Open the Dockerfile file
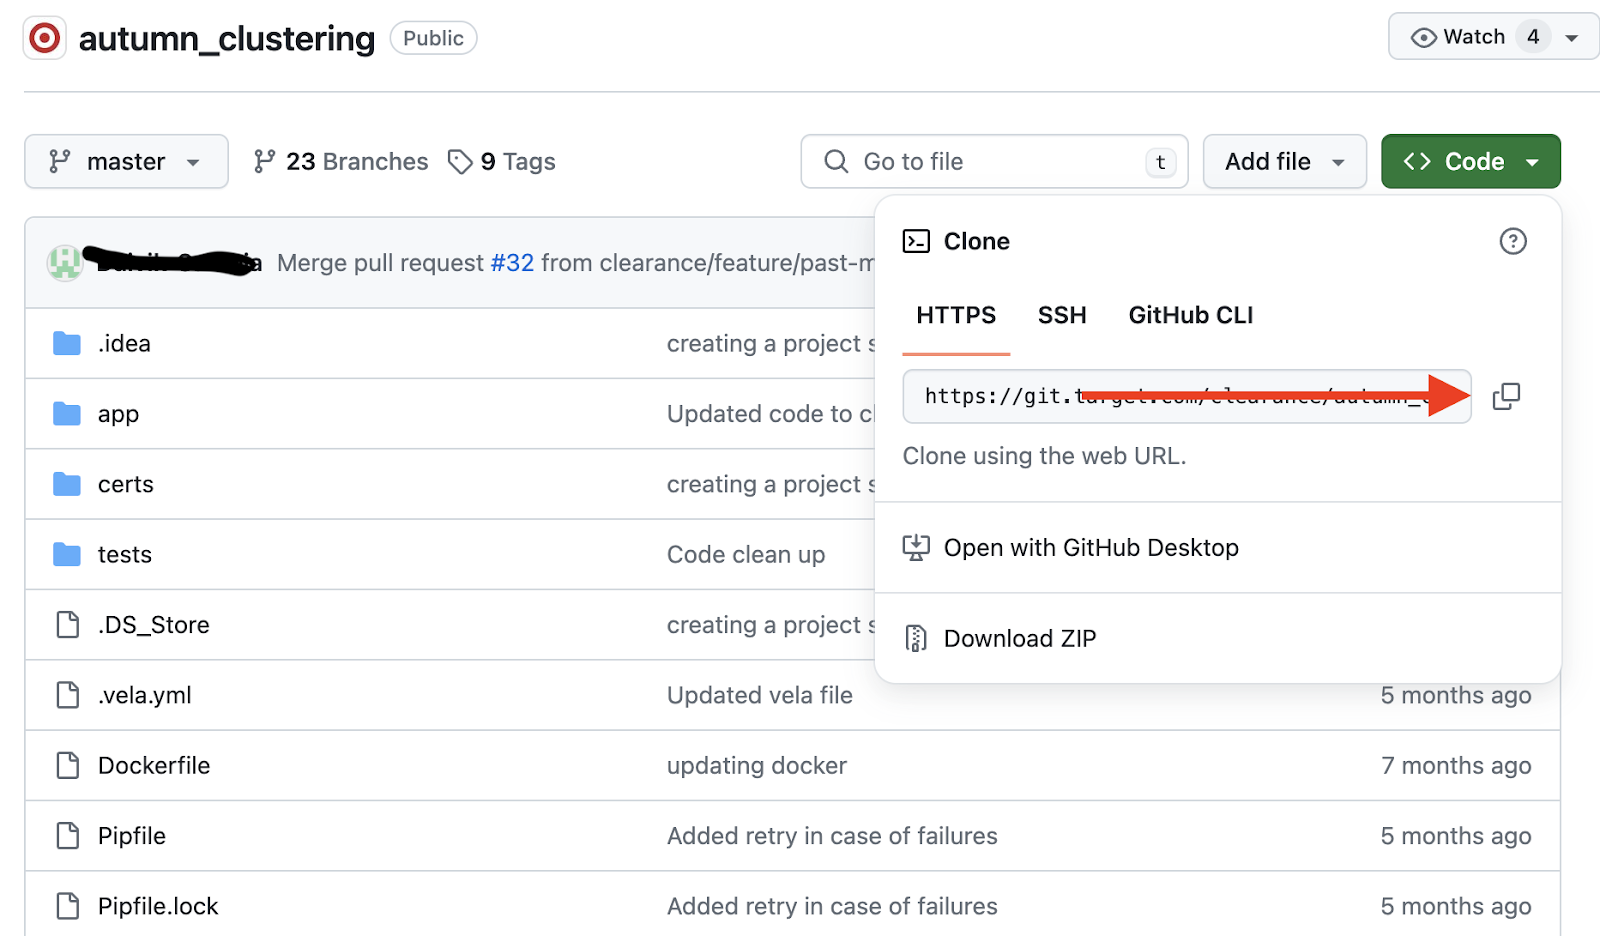 [154, 766]
